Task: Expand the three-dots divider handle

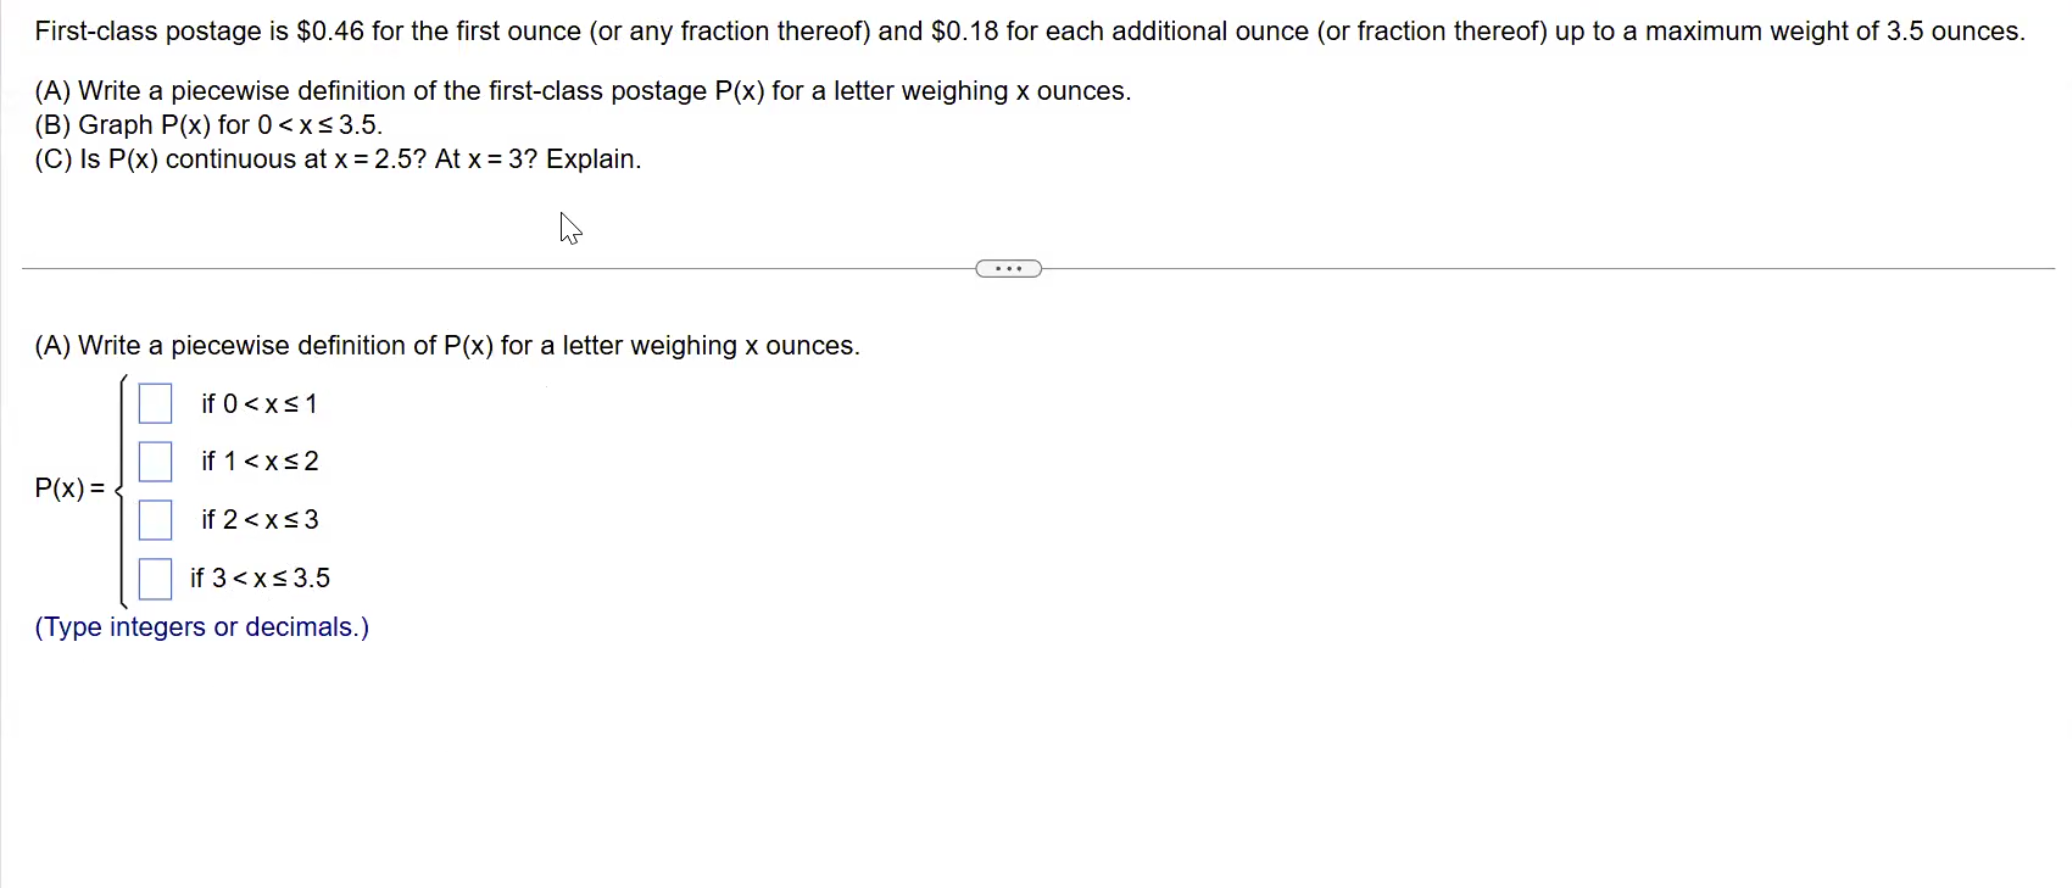Action: 1008,269
